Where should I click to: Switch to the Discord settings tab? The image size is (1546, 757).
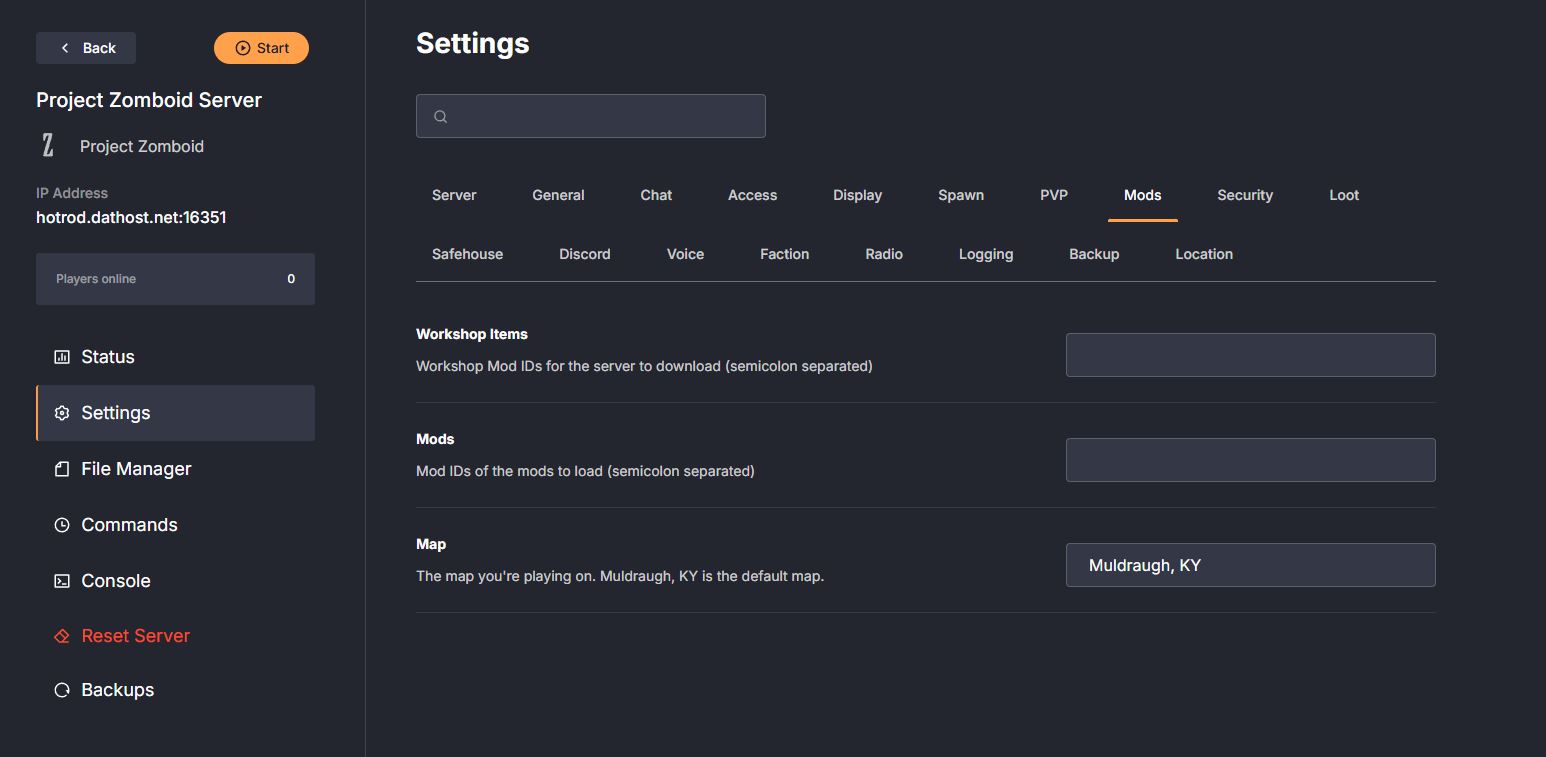coord(585,254)
